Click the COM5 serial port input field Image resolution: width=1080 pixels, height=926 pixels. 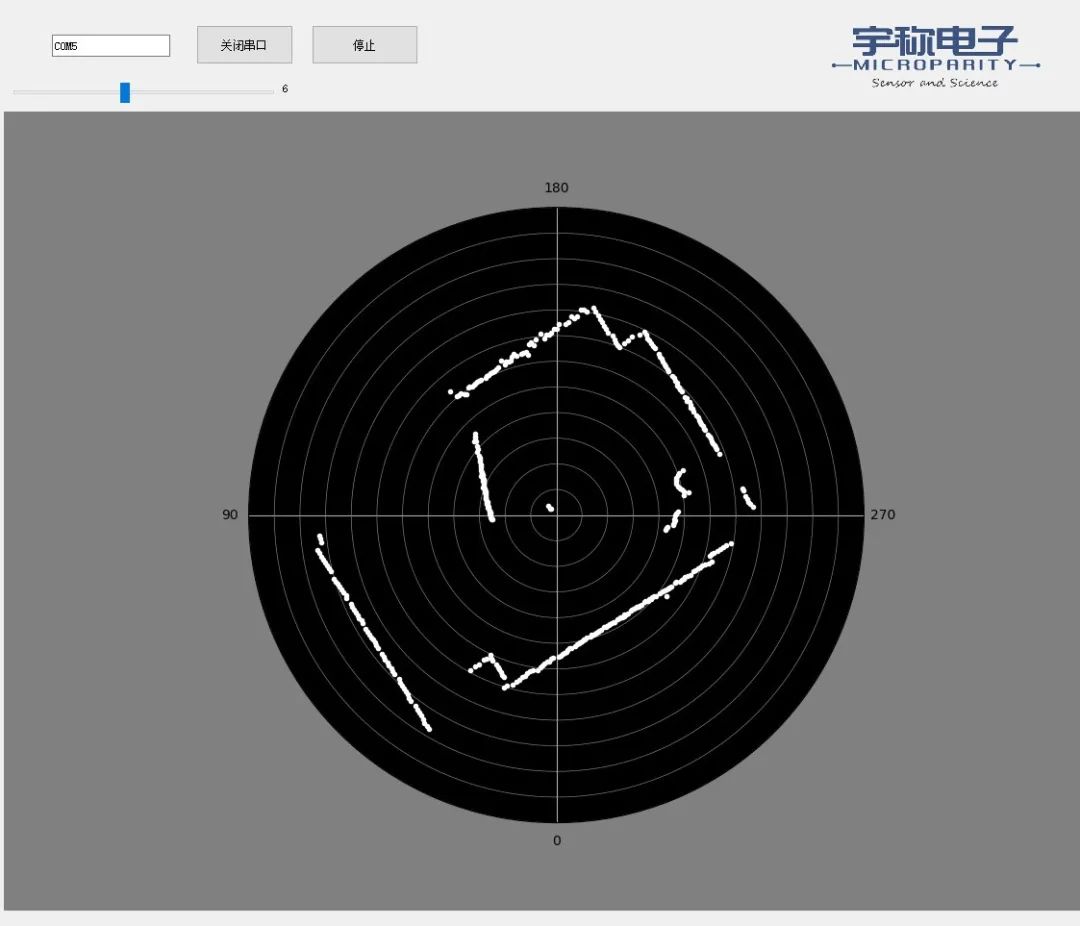click(111, 46)
